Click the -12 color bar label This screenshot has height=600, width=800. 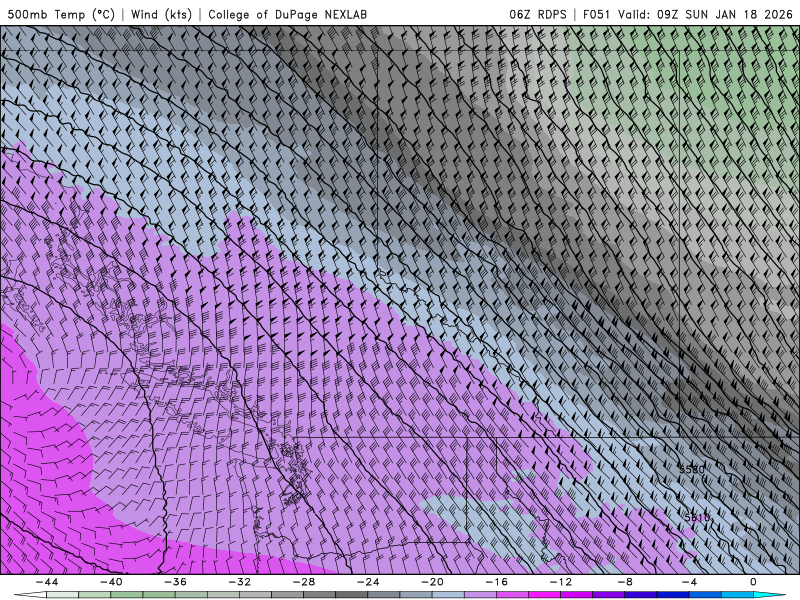[561, 582]
